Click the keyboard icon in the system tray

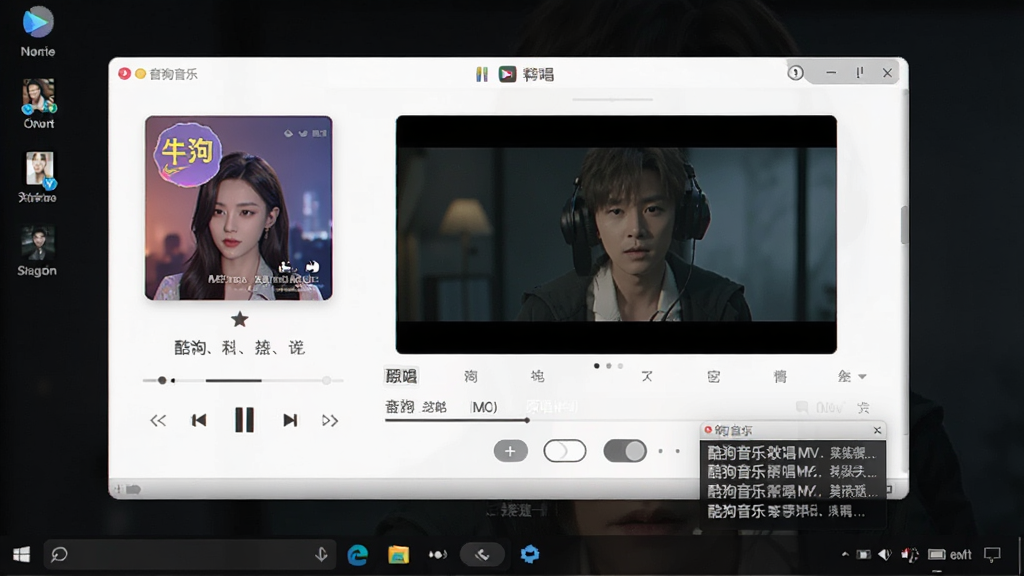tap(936, 554)
